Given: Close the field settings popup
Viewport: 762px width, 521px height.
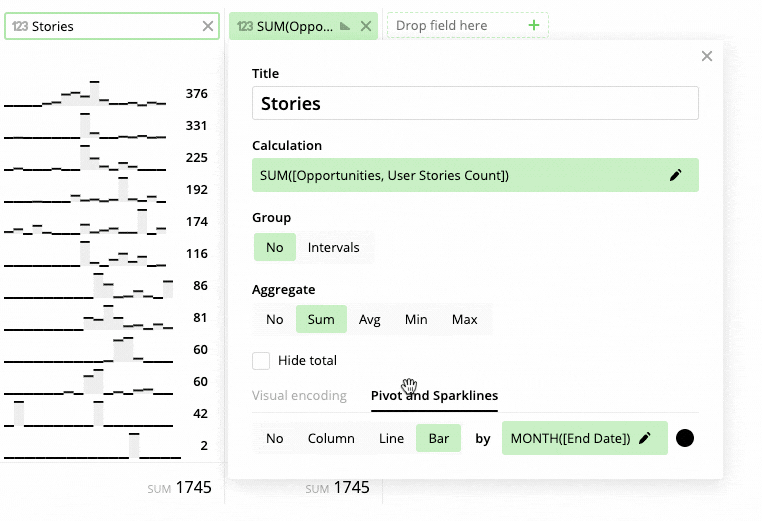Looking at the screenshot, I should click(x=707, y=56).
